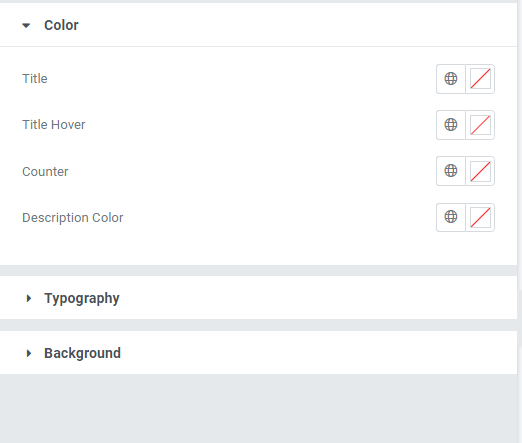Pick a color with Title swatch
This screenshot has height=443, width=522.
(480, 79)
